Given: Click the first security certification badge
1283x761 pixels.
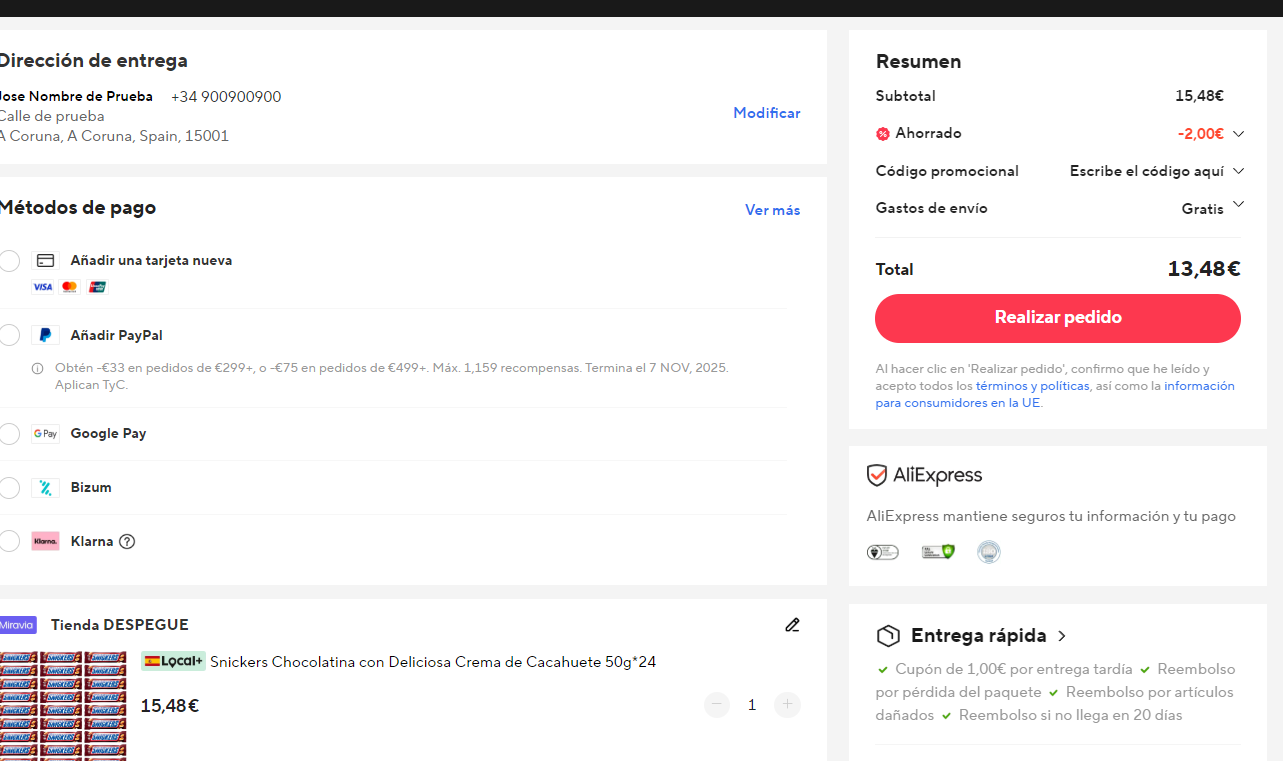Looking at the screenshot, I should [x=882, y=552].
